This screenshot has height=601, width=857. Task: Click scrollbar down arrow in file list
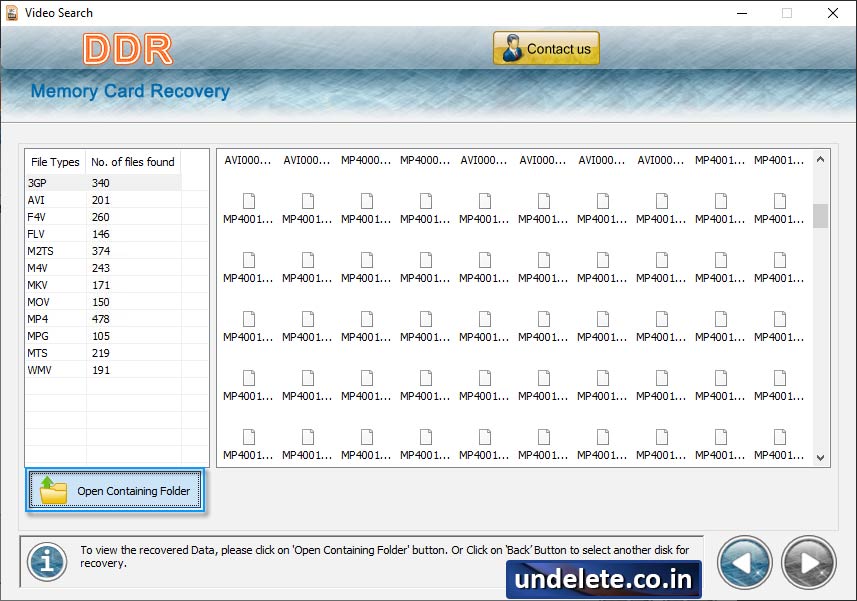(x=821, y=457)
